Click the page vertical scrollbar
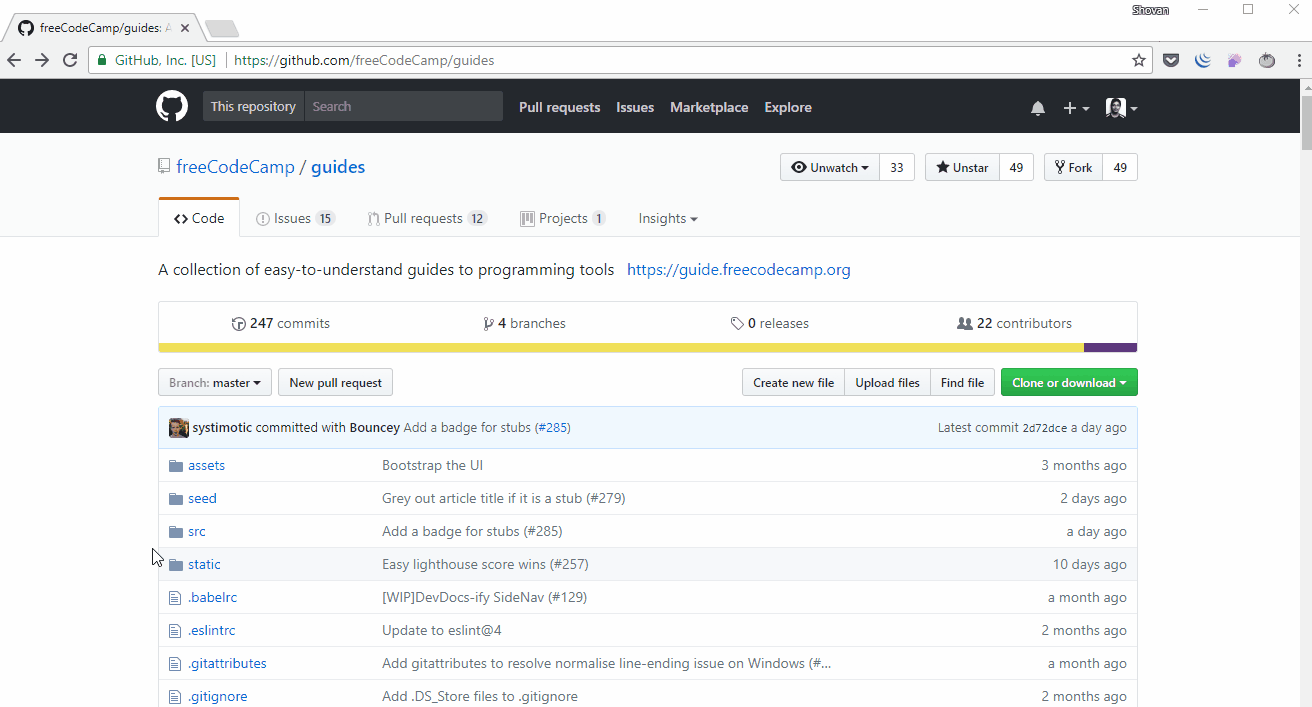 click(x=1306, y=123)
